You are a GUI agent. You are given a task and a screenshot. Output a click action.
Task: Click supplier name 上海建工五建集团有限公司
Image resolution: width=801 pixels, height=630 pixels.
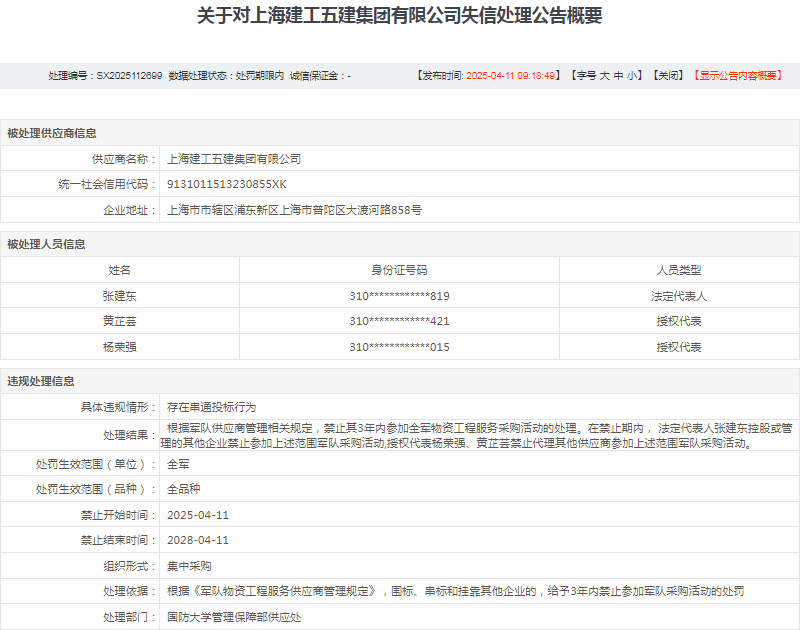234,159
